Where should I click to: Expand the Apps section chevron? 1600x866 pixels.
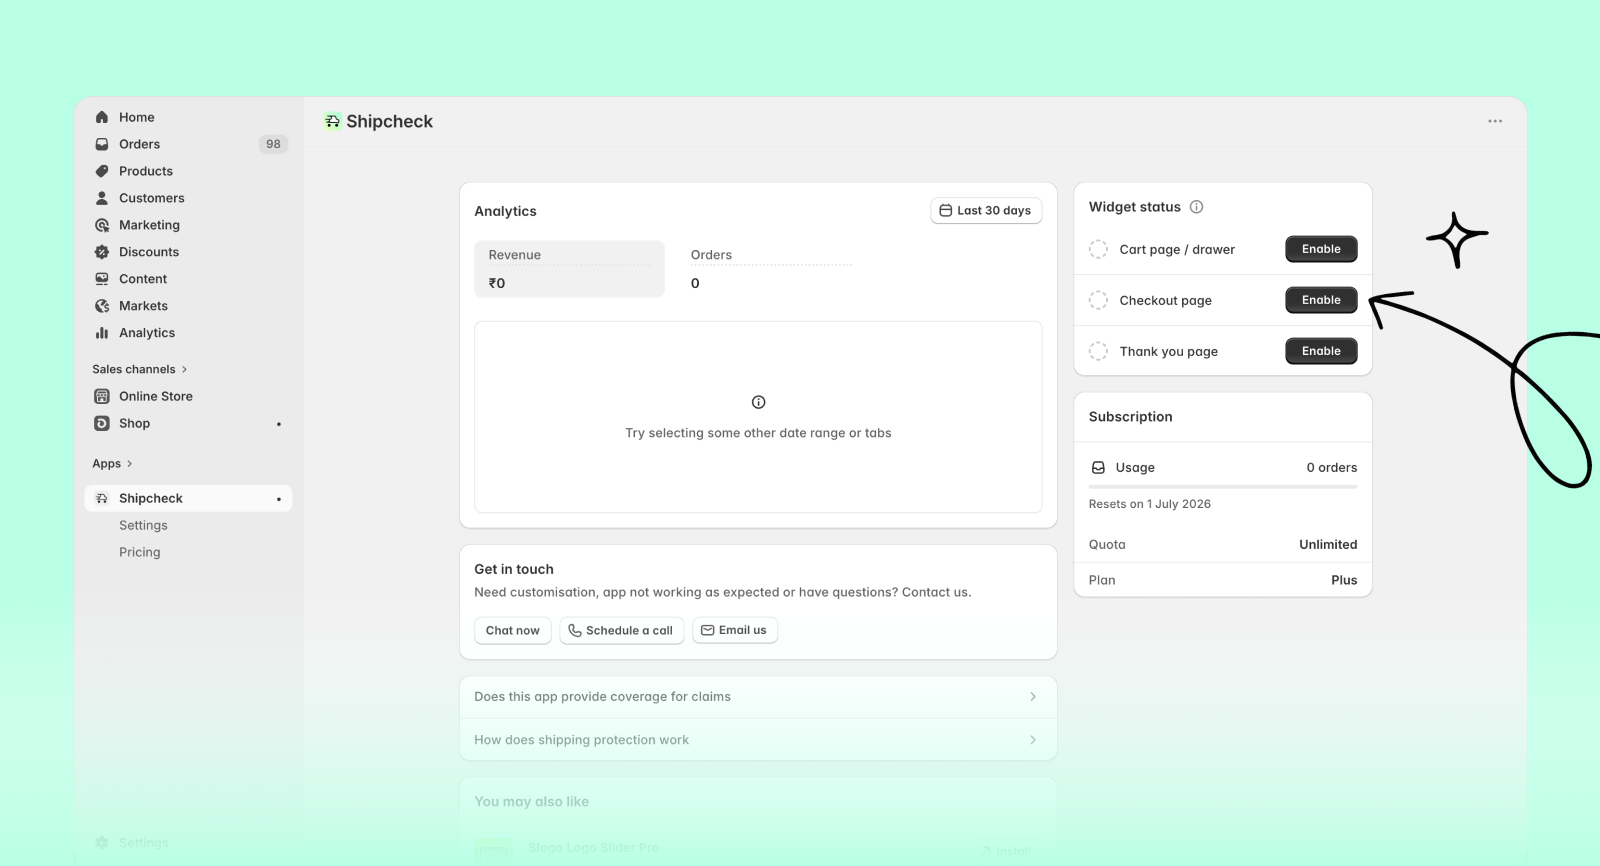coord(130,464)
